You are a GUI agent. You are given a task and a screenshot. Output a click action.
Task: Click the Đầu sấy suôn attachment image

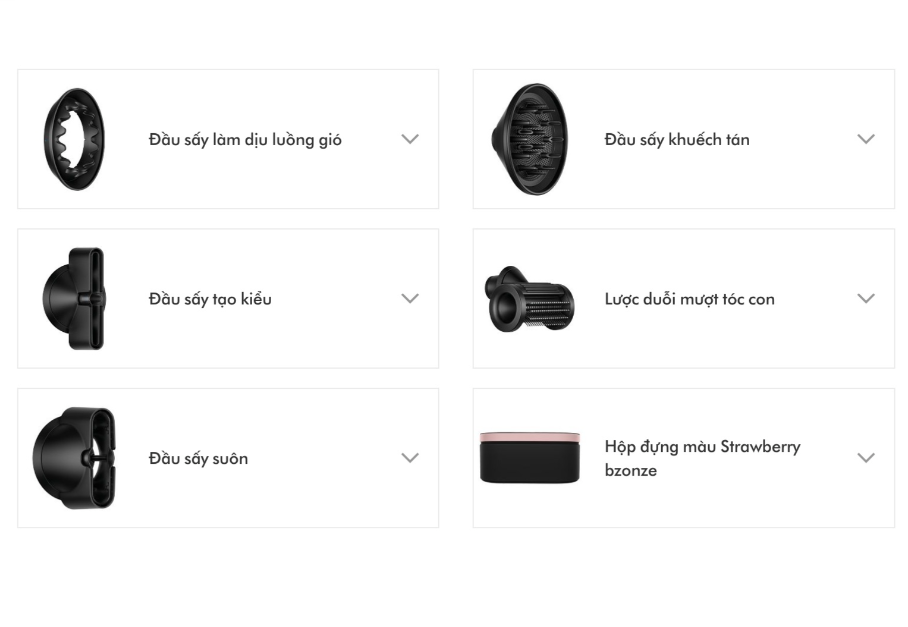click(74, 458)
